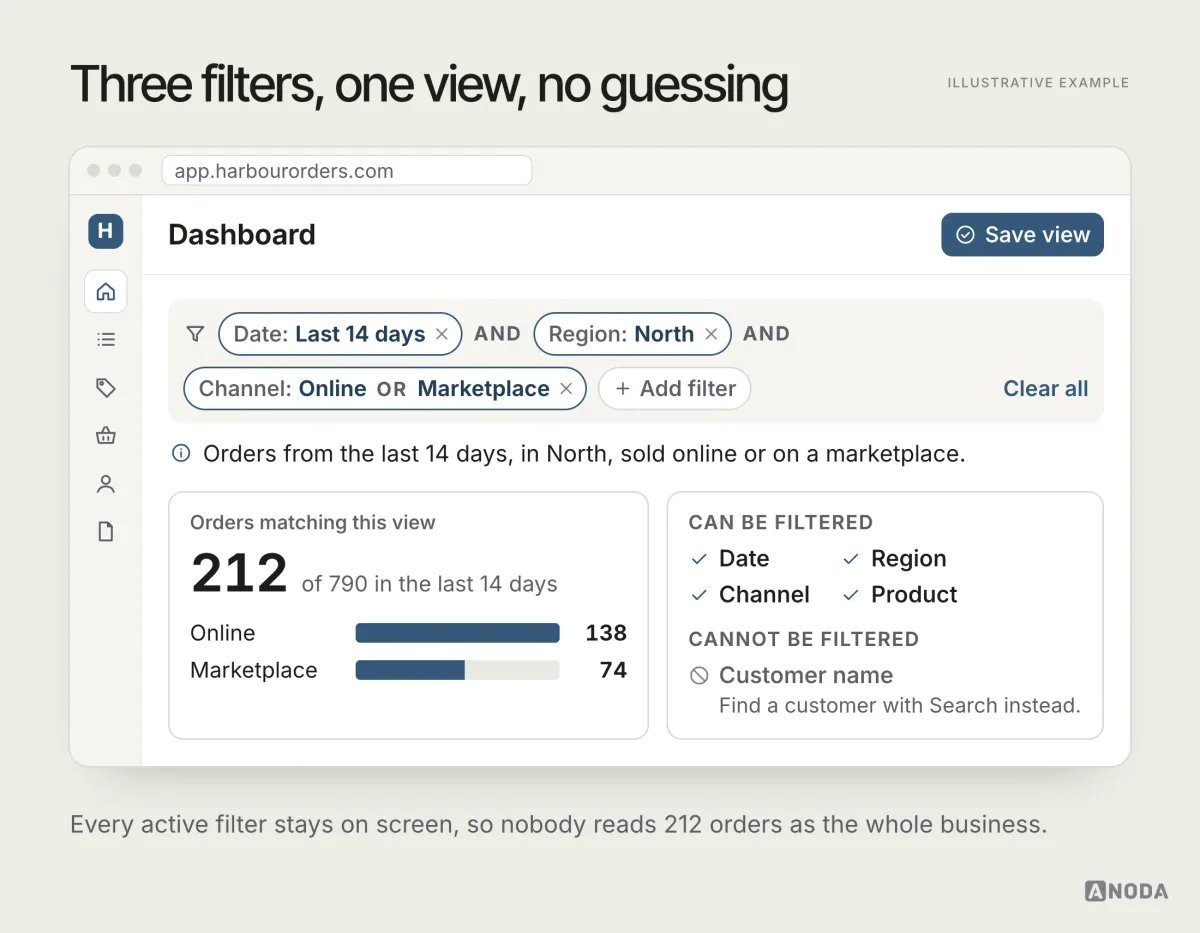Open the tag sidebar icon
This screenshot has width=1200, height=933.
coord(105,388)
